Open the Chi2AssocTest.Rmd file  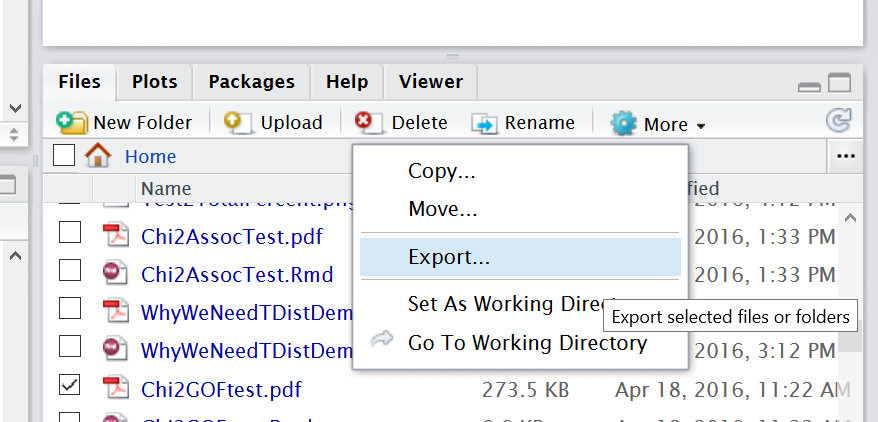[x=237, y=274]
